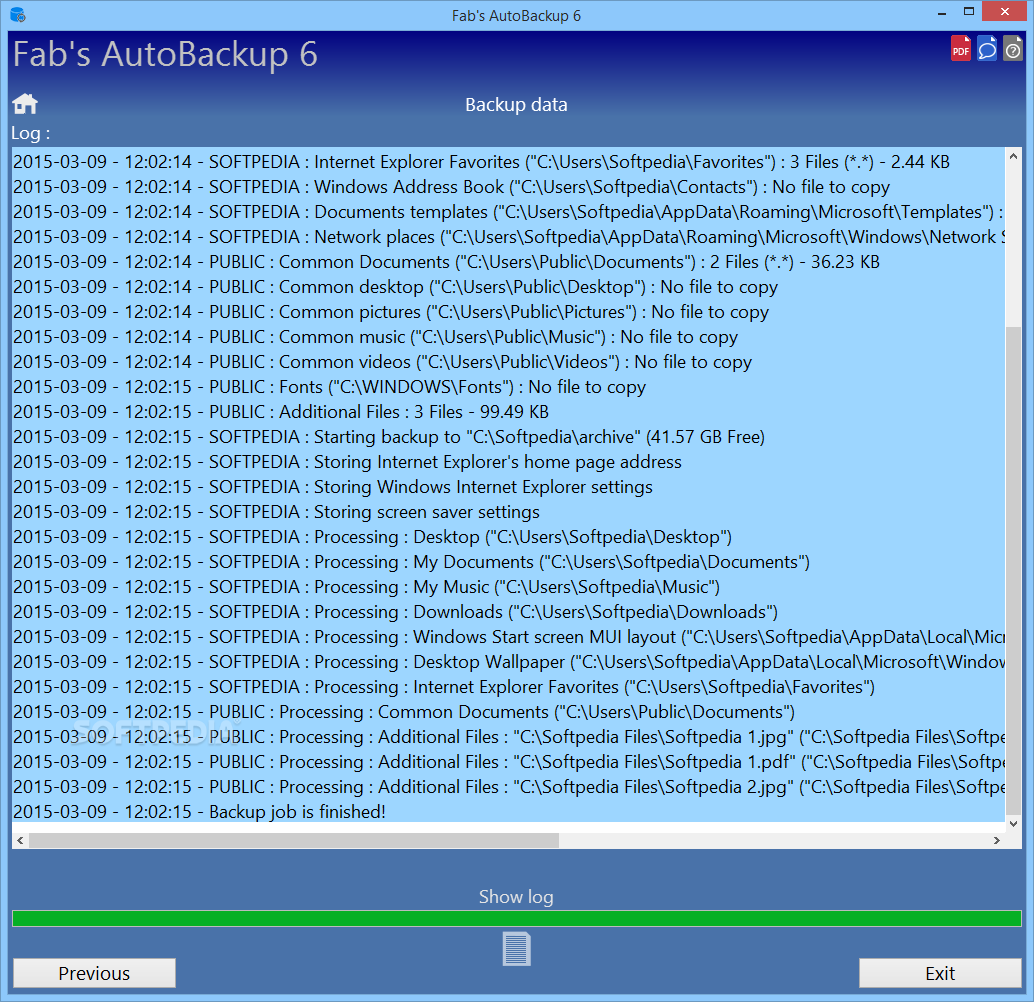Click the app icon in the title bar
This screenshot has height=1002, width=1034.
(18, 15)
